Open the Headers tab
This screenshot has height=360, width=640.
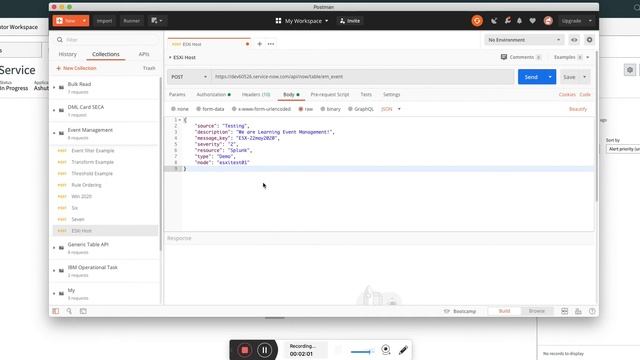point(256,94)
